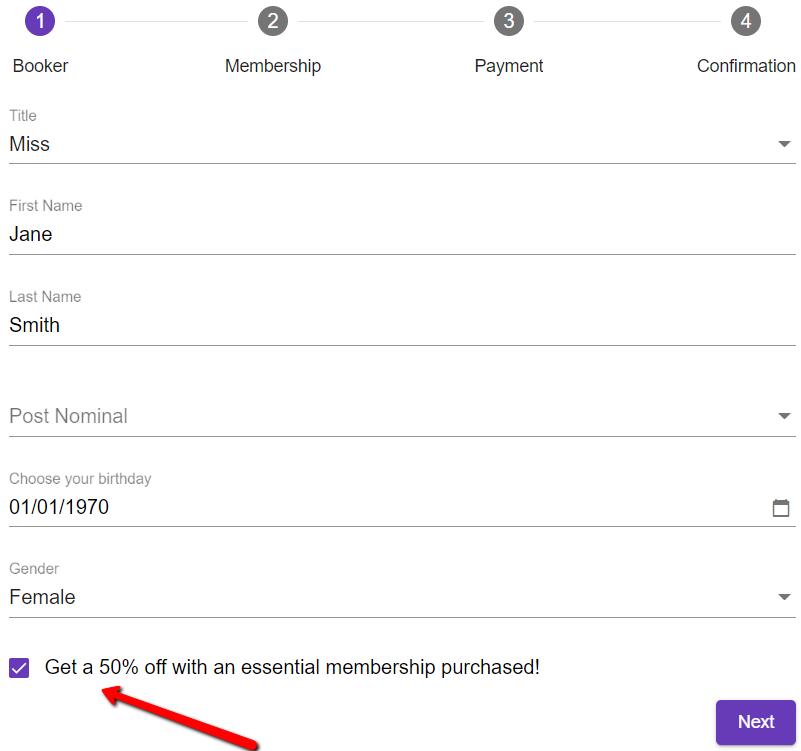Click the Last Name field label

tap(45, 296)
